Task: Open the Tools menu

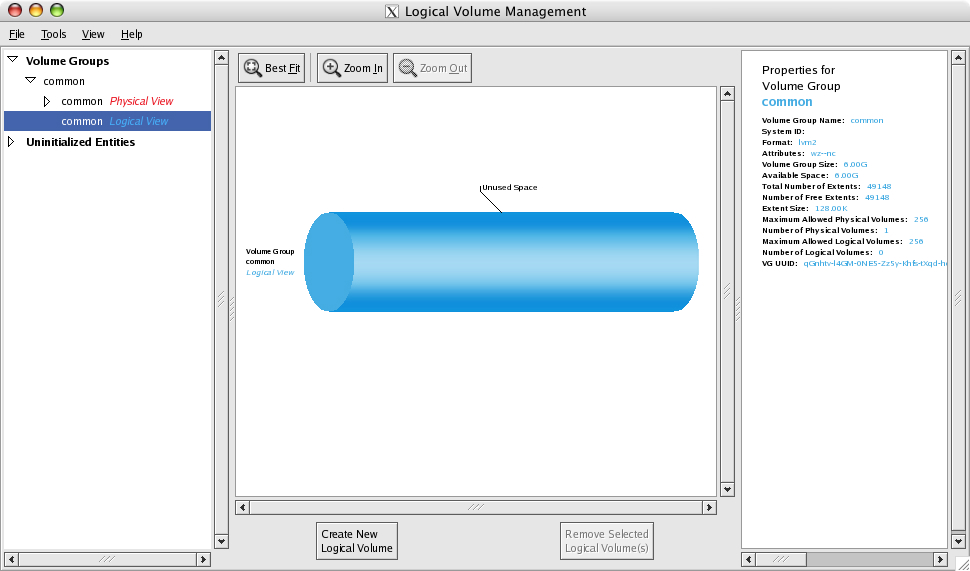Action: coord(54,34)
